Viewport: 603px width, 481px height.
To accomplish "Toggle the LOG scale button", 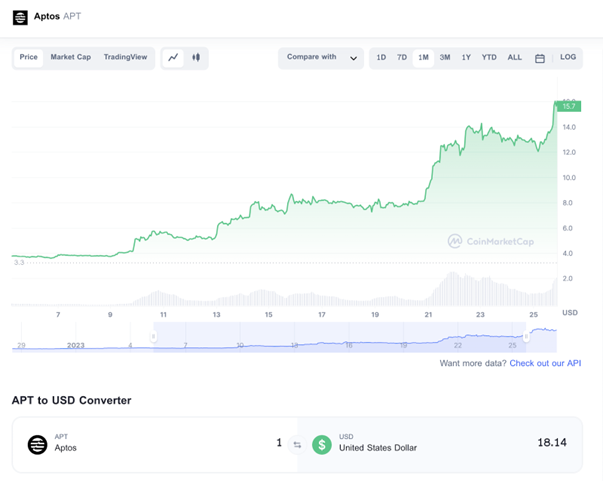I will [x=568, y=58].
